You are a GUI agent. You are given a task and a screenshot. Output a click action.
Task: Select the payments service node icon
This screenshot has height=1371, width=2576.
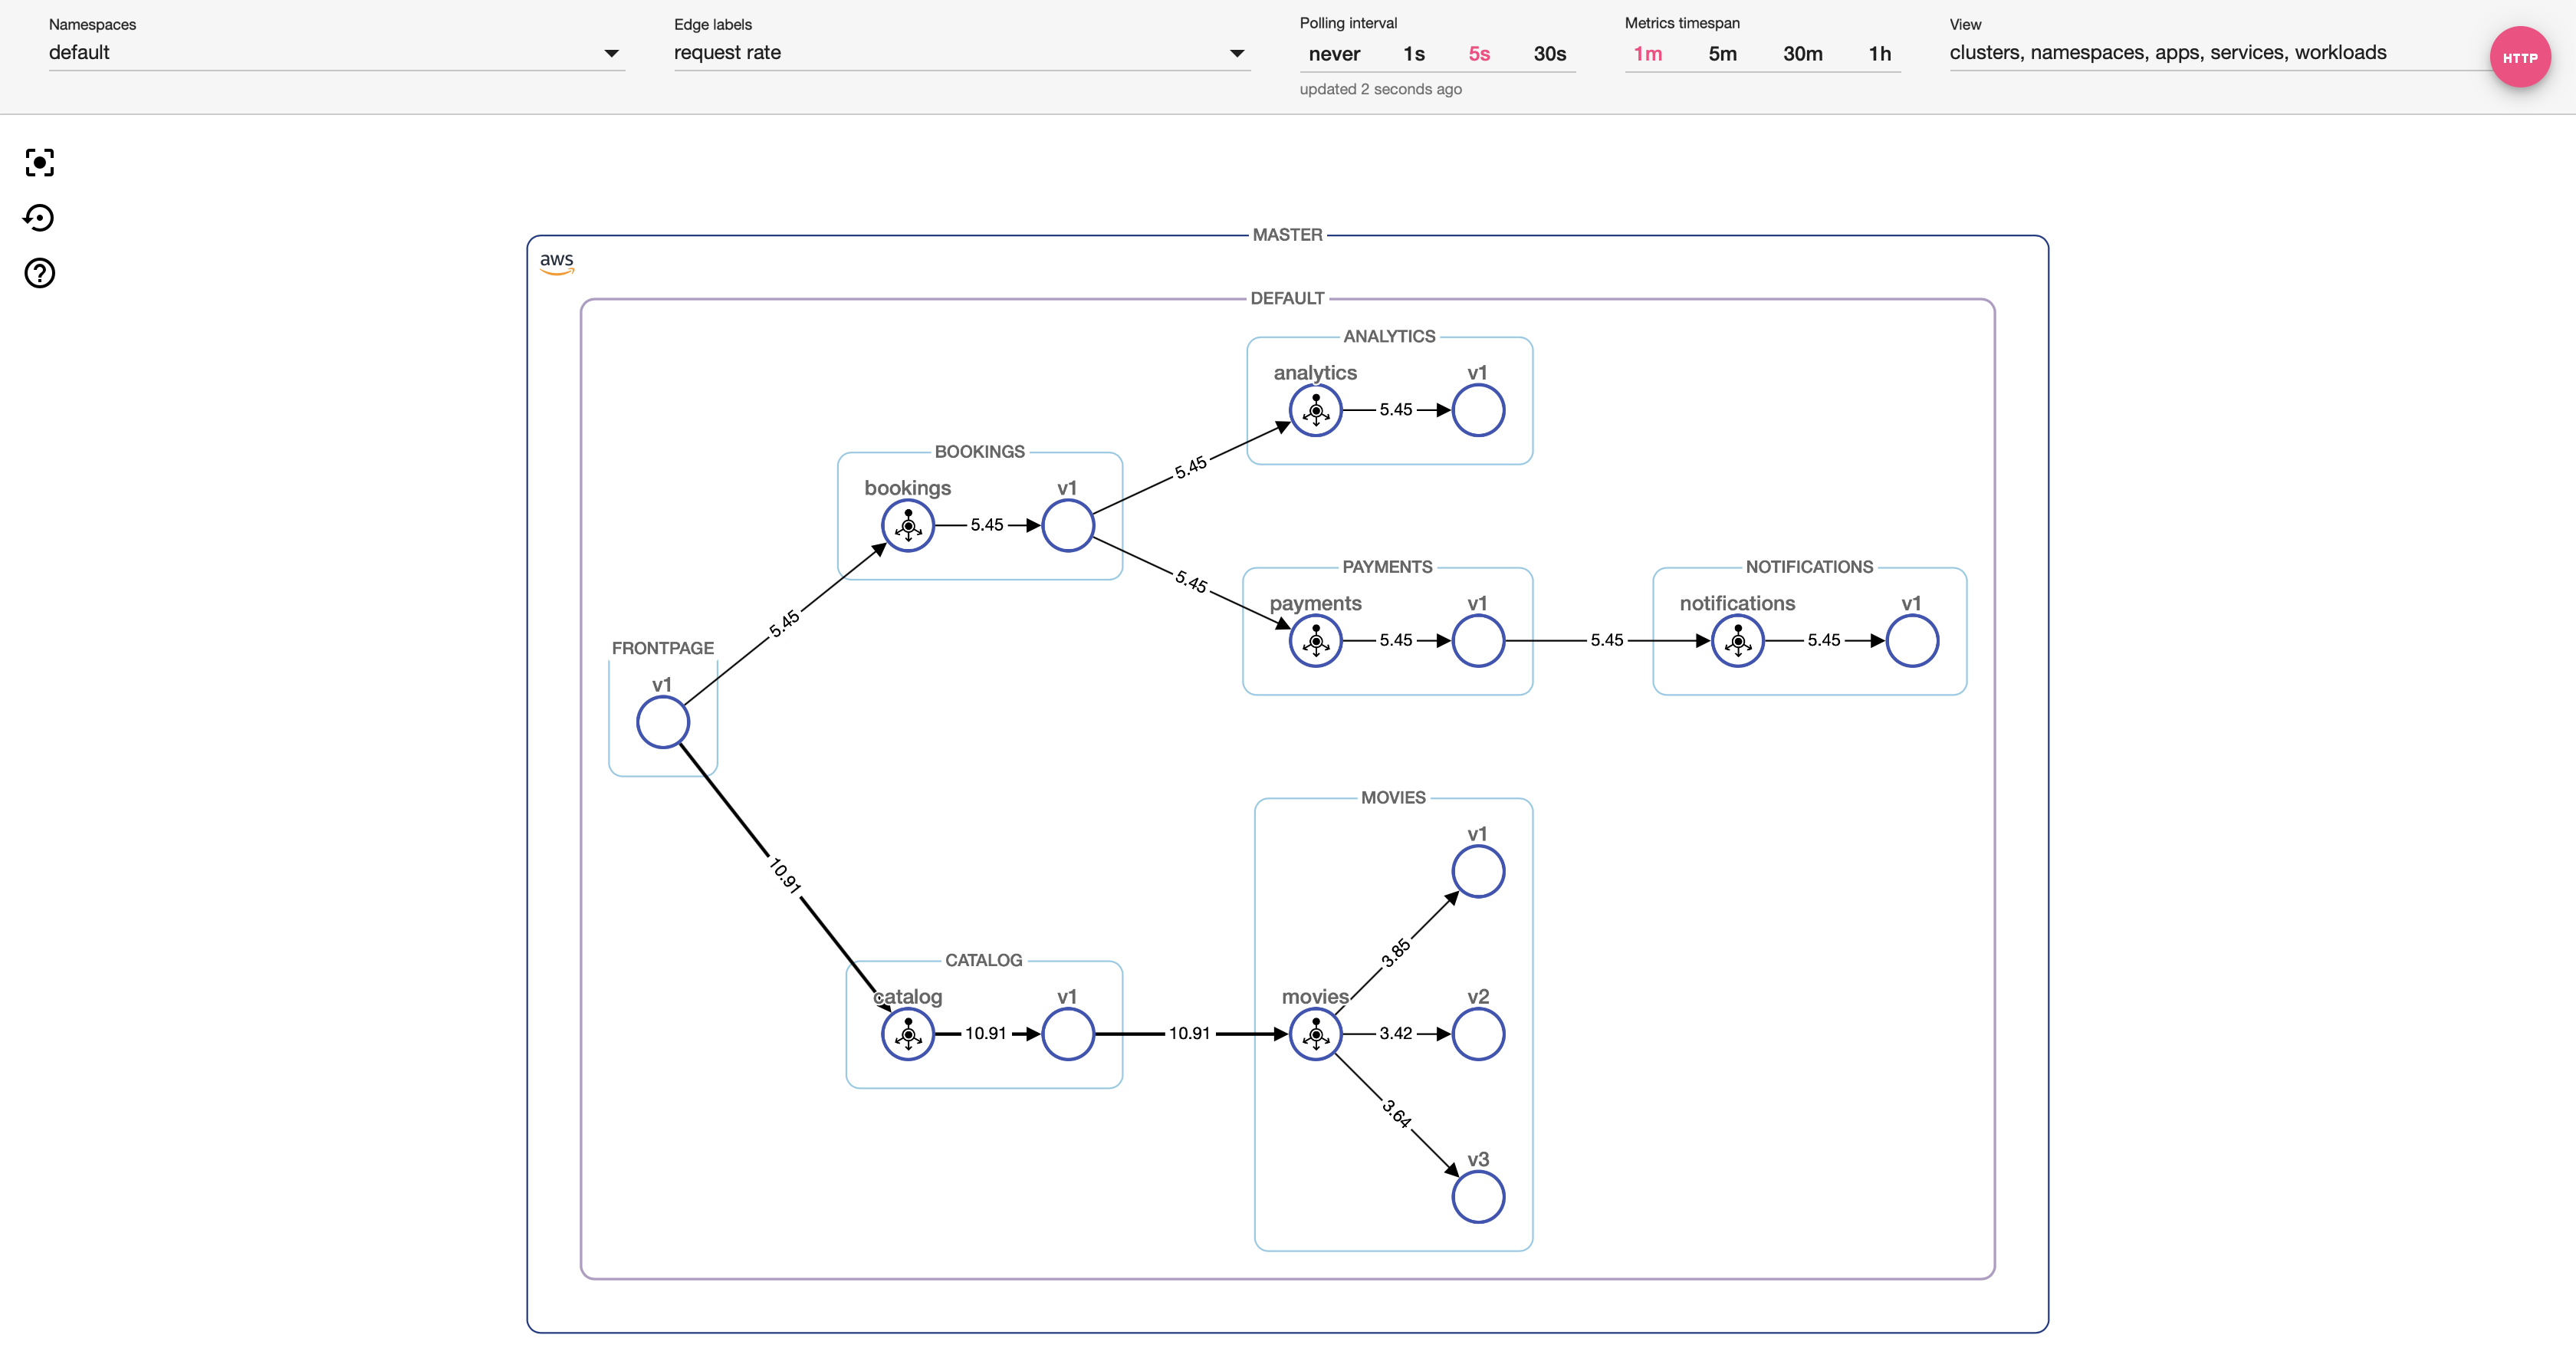coord(1316,641)
